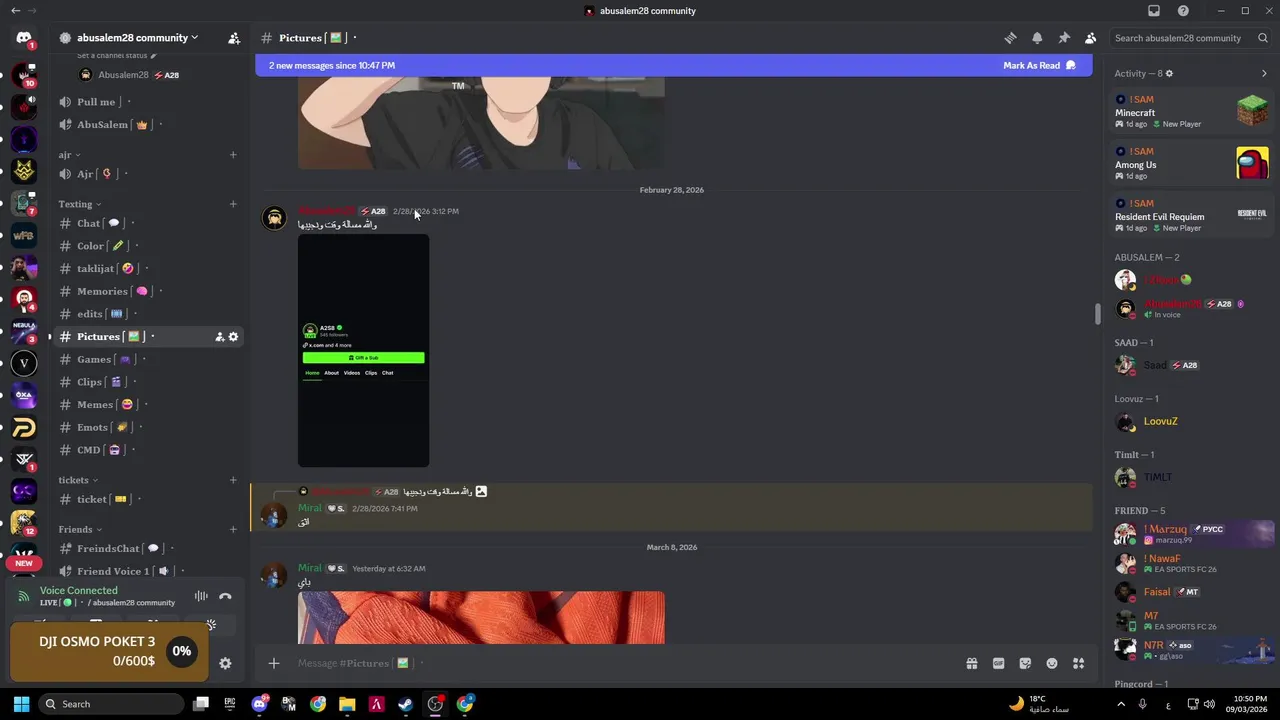Click Mark As Read button
Image resolution: width=1280 pixels, height=720 pixels.
(x=1039, y=66)
